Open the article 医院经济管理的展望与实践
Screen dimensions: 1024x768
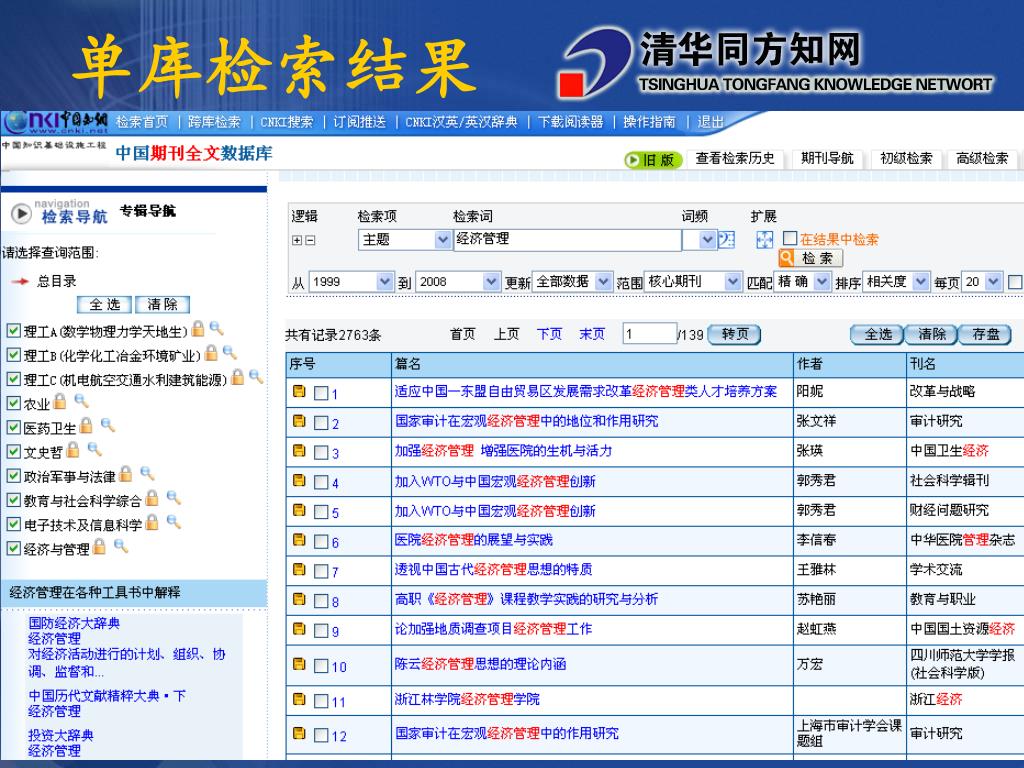coord(473,540)
